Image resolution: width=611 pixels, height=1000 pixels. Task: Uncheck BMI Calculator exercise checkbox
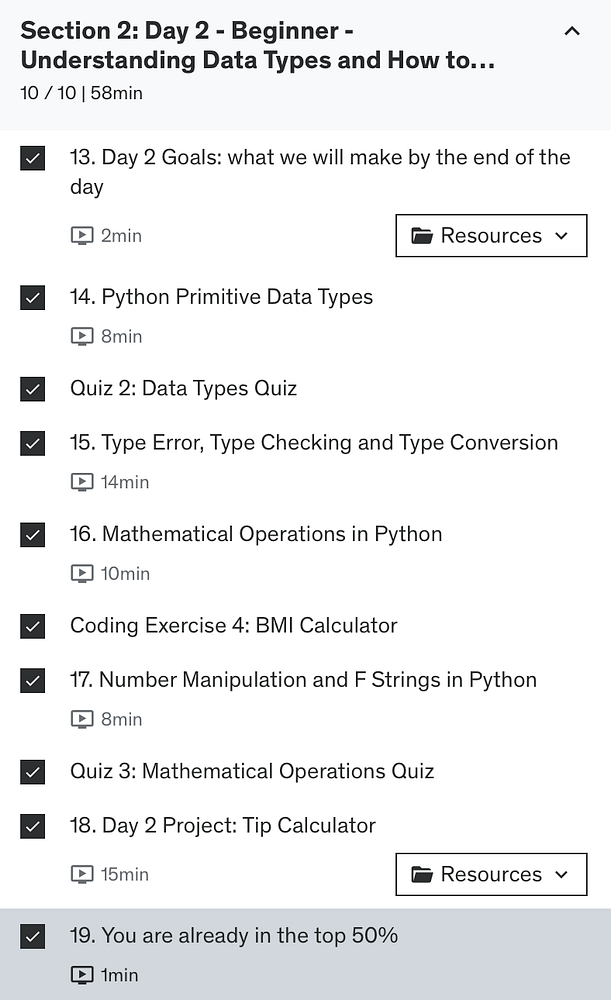pos(33,626)
